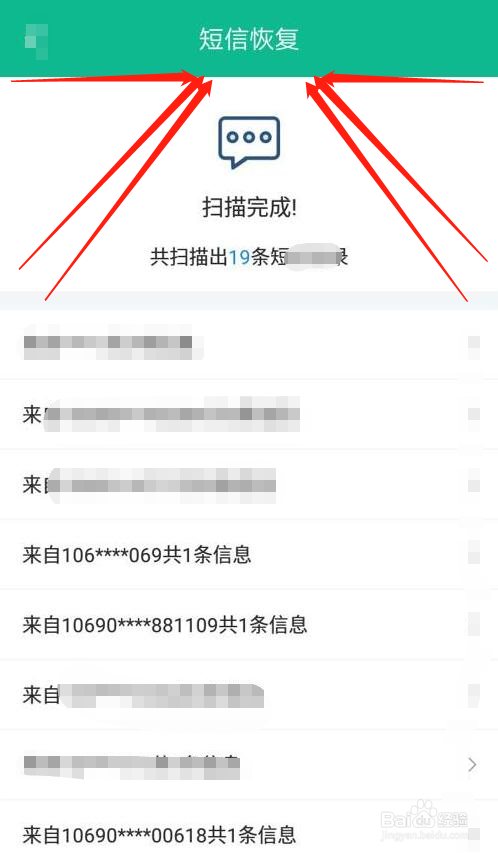Tap the 共扫描出19条 summary line
The image size is (498, 853).
point(249,257)
